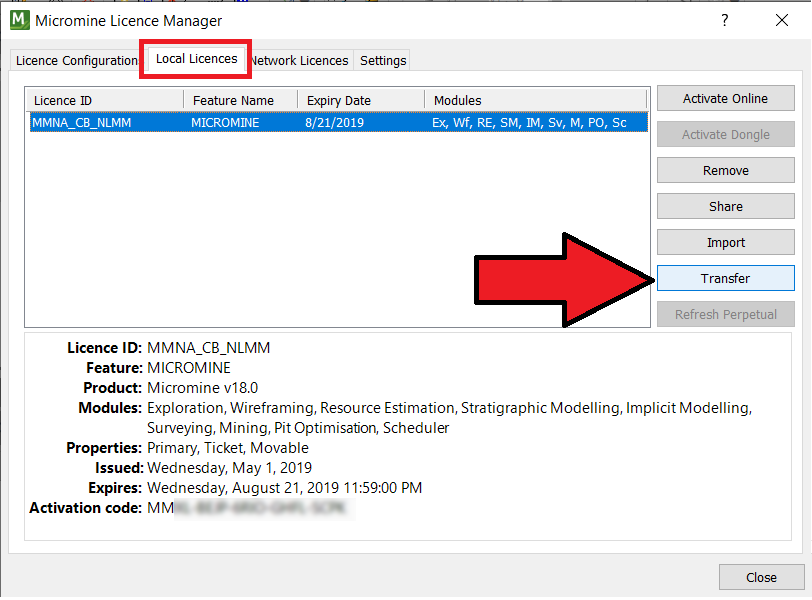This screenshot has width=812, height=600.
Task: Switch to the Local Licences tab
Action: point(196,59)
